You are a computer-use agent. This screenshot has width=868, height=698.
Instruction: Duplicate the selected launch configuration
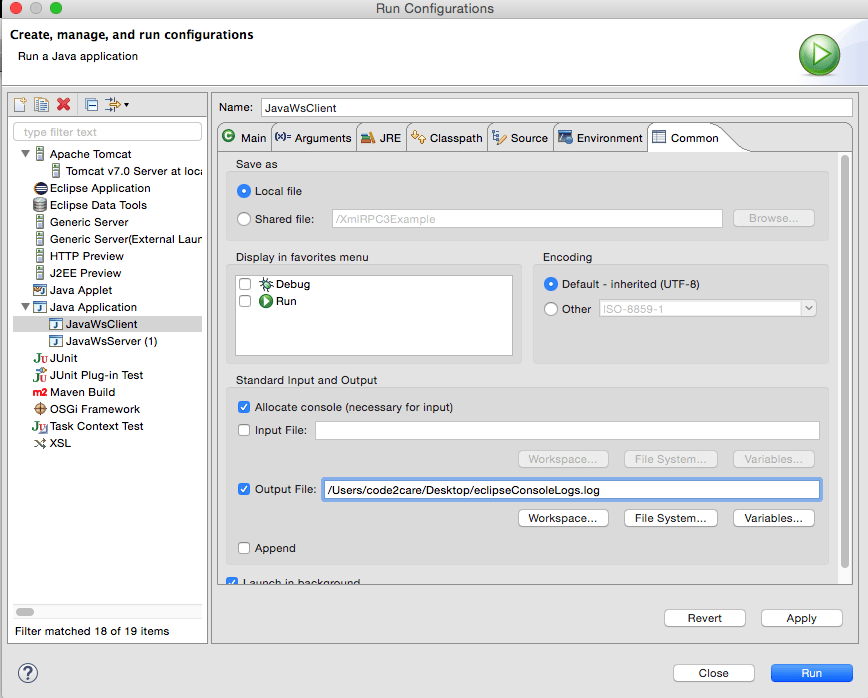coord(40,104)
